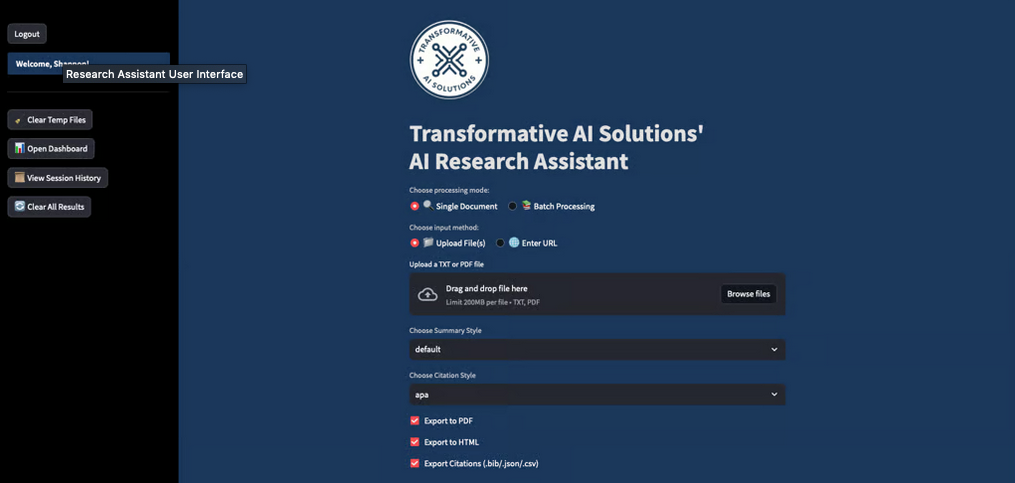The height and width of the screenshot is (483, 1015).
Task: Click the refresh icon on Clear All Results
Action: [x=19, y=207]
